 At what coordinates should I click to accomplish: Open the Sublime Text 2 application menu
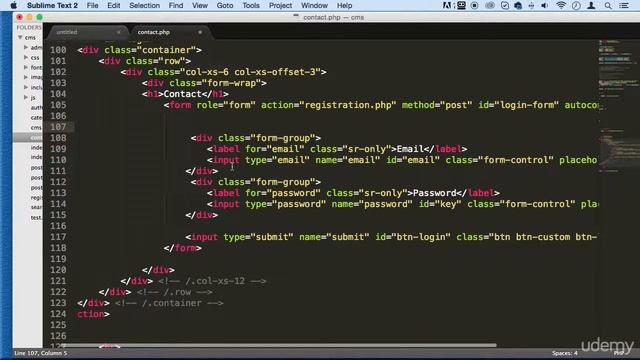coord(52,6)
